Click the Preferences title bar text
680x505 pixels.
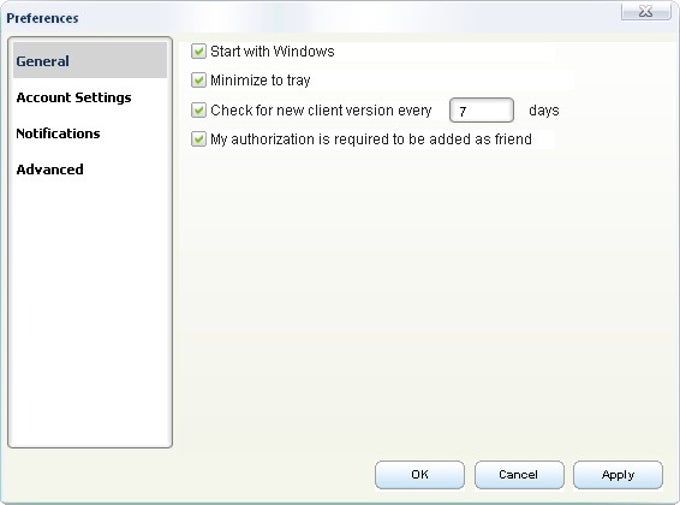[x=42, y=18]
